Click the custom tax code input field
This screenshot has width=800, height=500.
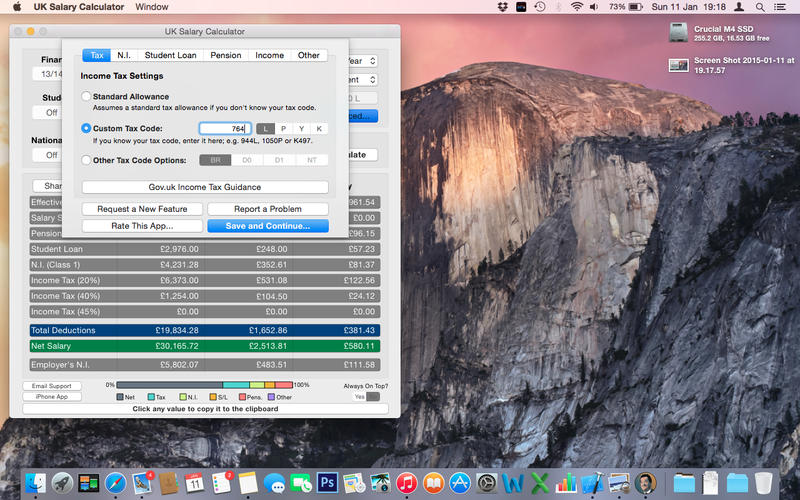[224, 129]
